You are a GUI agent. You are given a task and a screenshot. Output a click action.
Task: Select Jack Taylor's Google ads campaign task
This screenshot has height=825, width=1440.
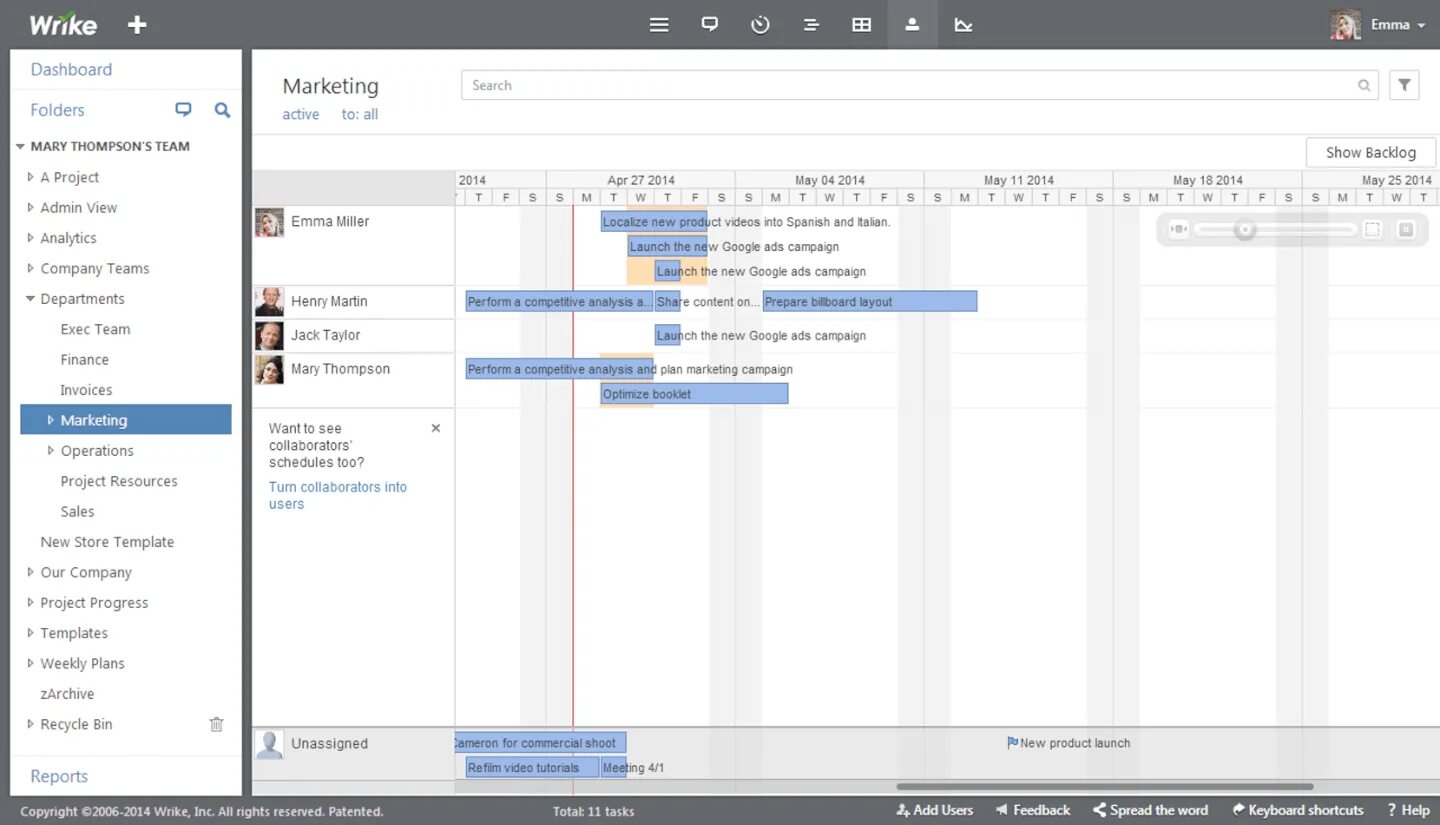tap(667, 336)
